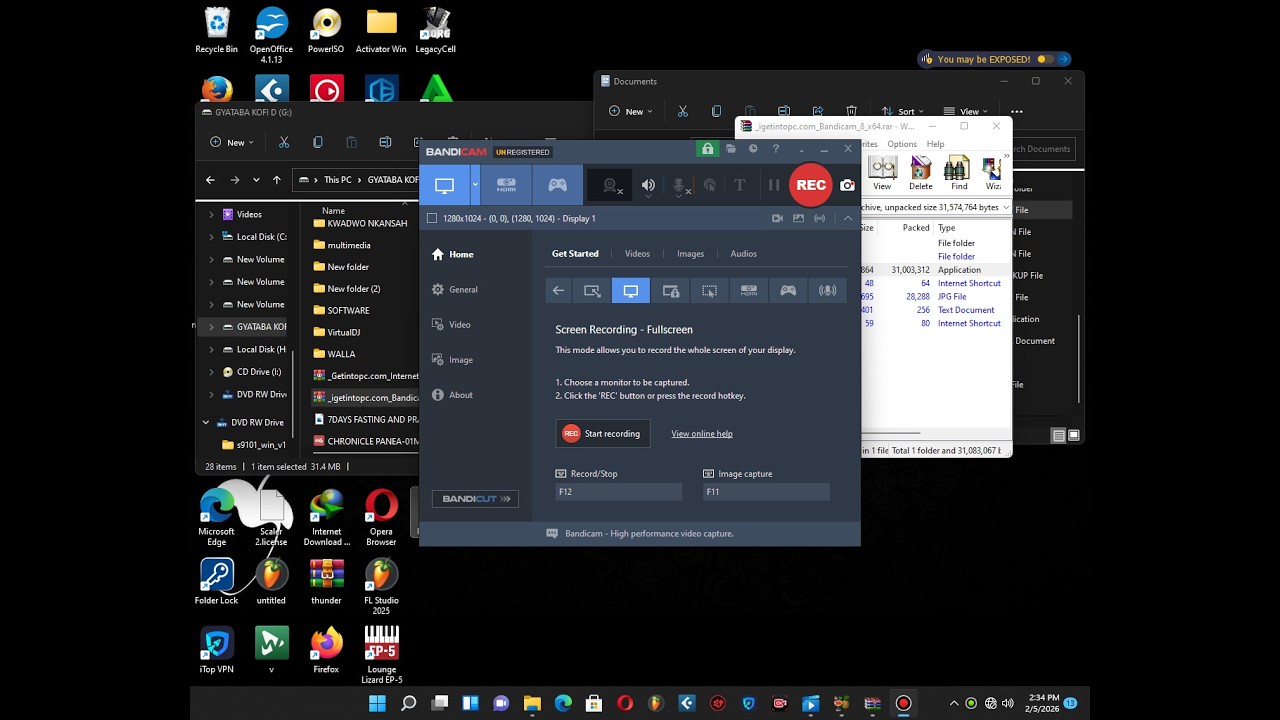This screenshot has height=720, width=1280.
Task: Click the back arrow in the mode row
Action: click(x=558, y=291)
